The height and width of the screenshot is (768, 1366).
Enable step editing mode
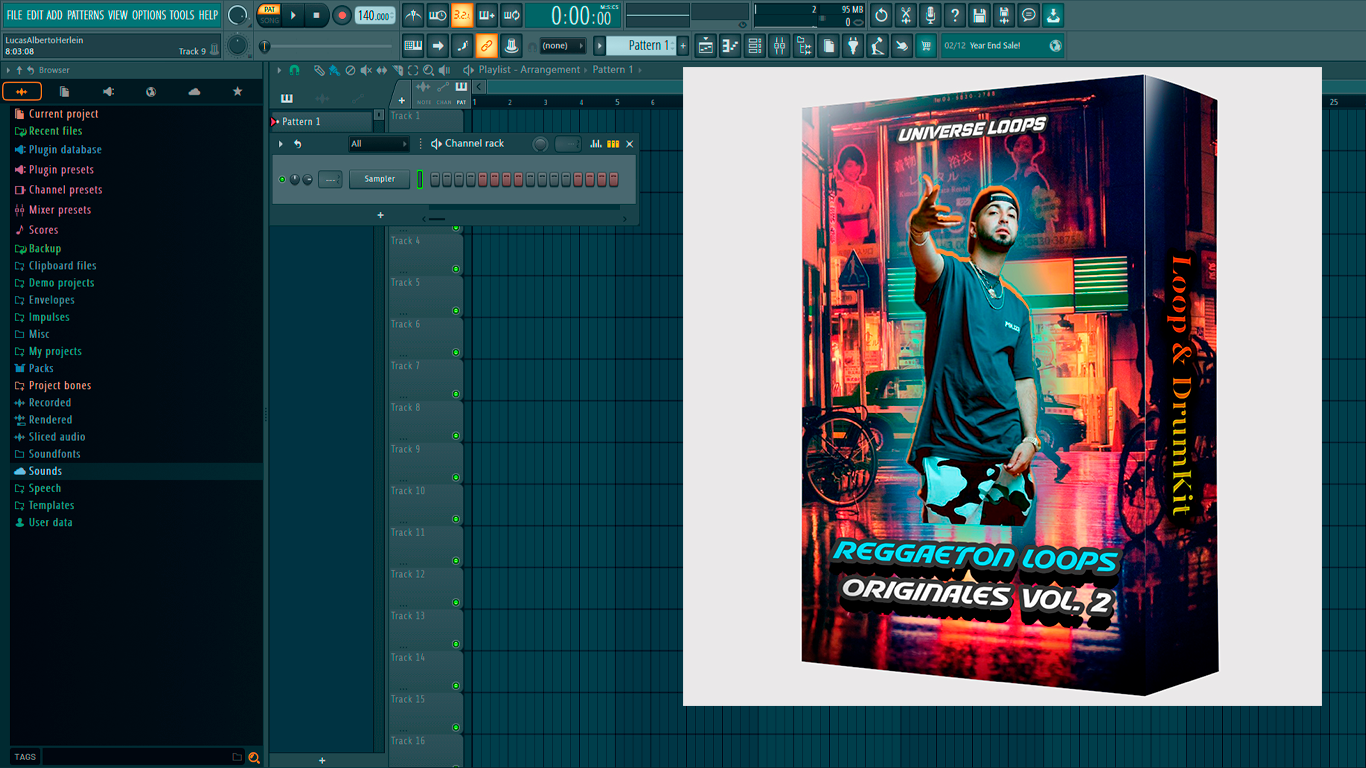click(462, 46)
